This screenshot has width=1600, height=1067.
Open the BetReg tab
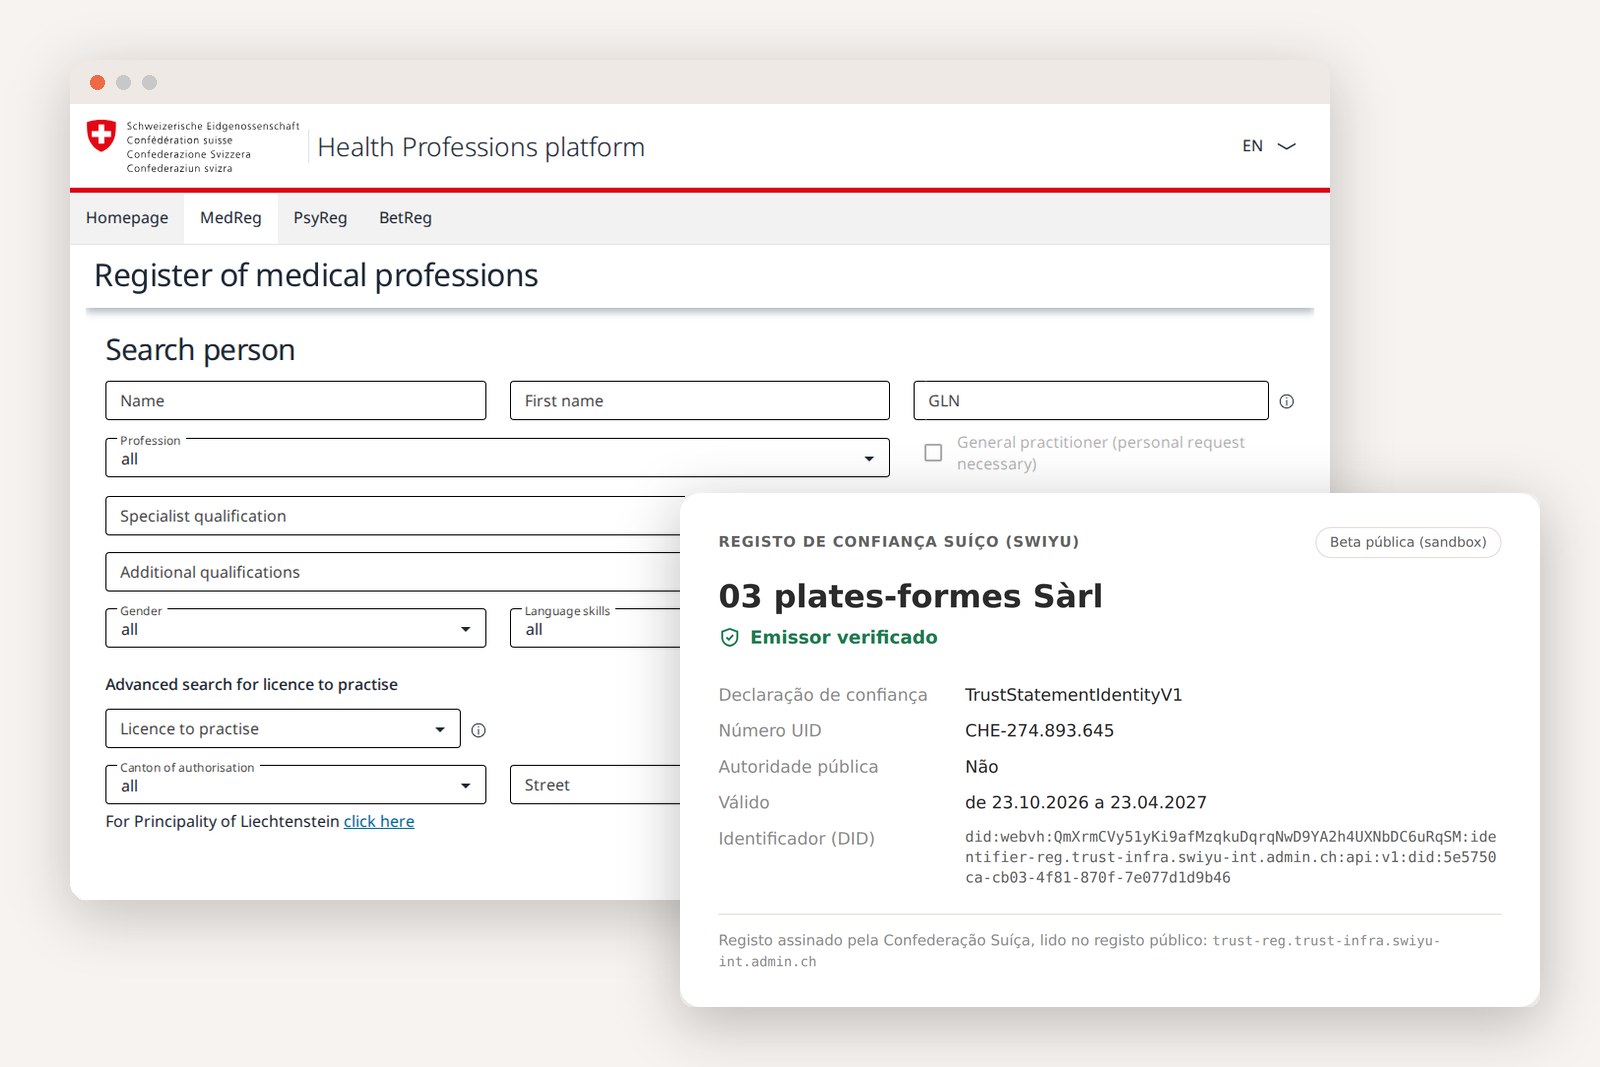[405, 218]
